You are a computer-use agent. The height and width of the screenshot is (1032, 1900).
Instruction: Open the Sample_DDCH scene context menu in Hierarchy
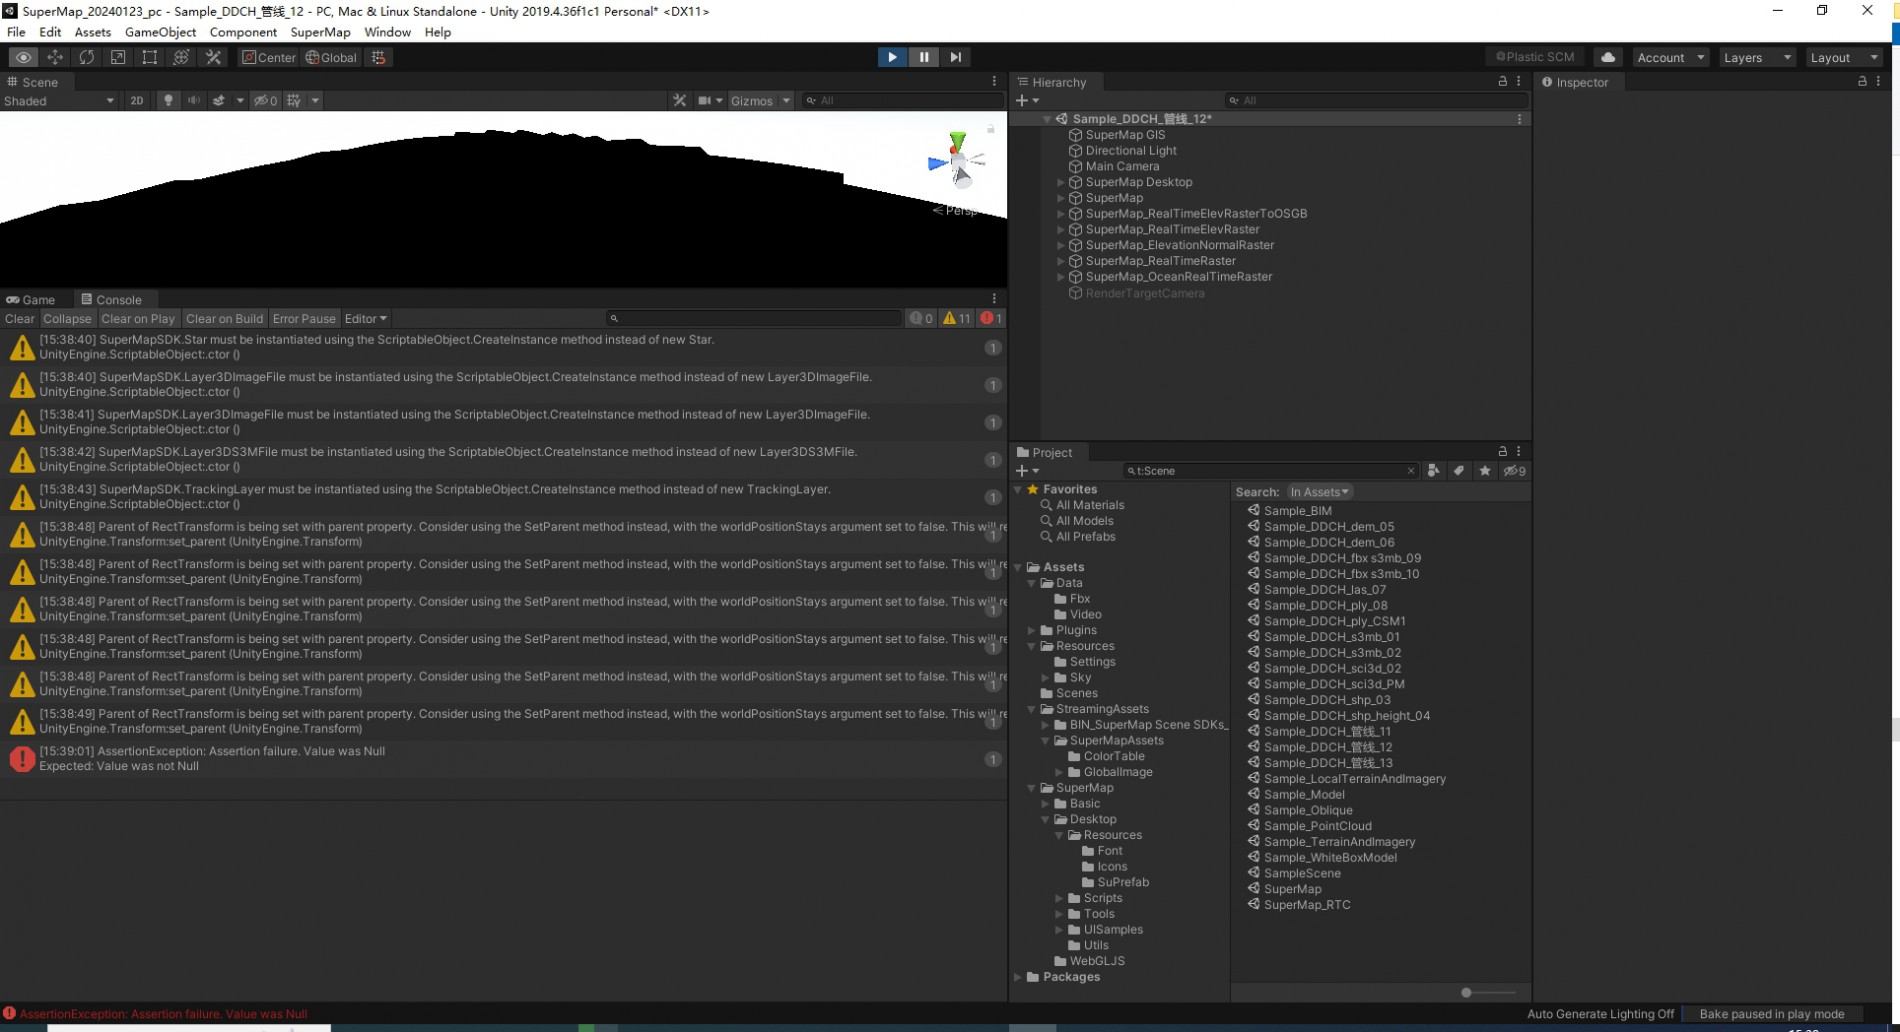coord(1520,119)
